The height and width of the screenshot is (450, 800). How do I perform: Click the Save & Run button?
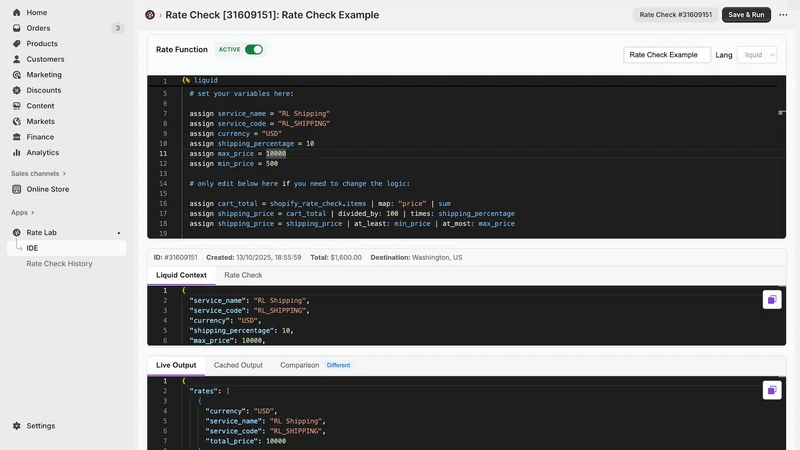click(746, 15)
